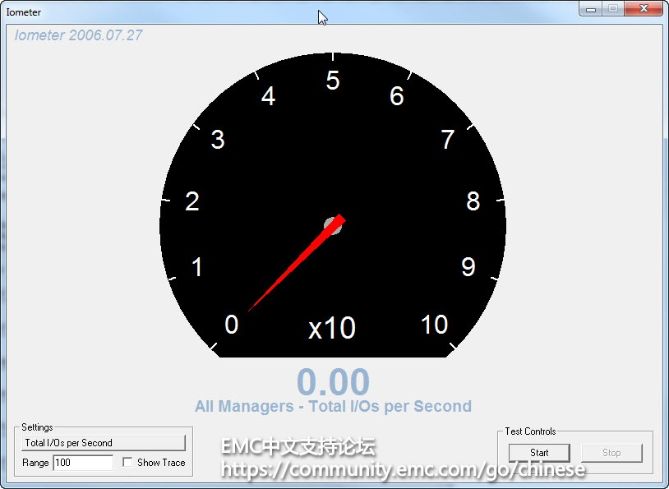Image resolution: width=669 pixels, height=489 pixels.
Task: Enable the Show Trace checkbox
Action: coord(127,463)
